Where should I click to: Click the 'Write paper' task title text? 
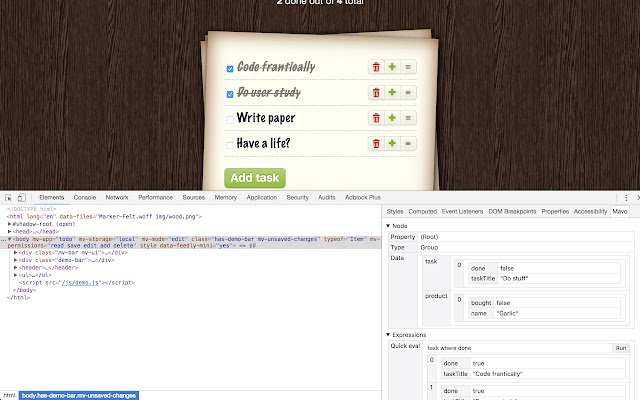[266, 118]
